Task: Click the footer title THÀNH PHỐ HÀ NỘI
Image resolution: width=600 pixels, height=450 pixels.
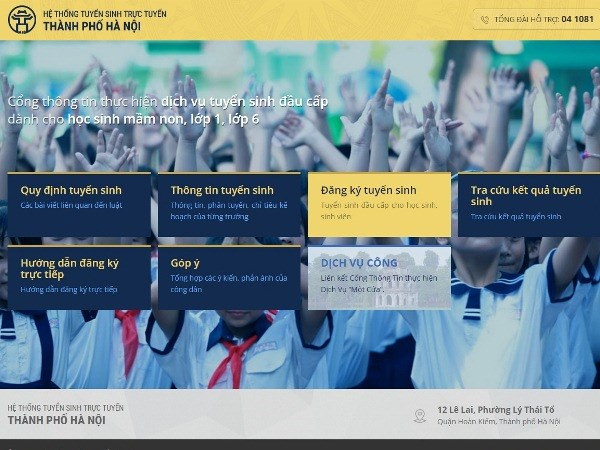Action: (x=56, y=420)
